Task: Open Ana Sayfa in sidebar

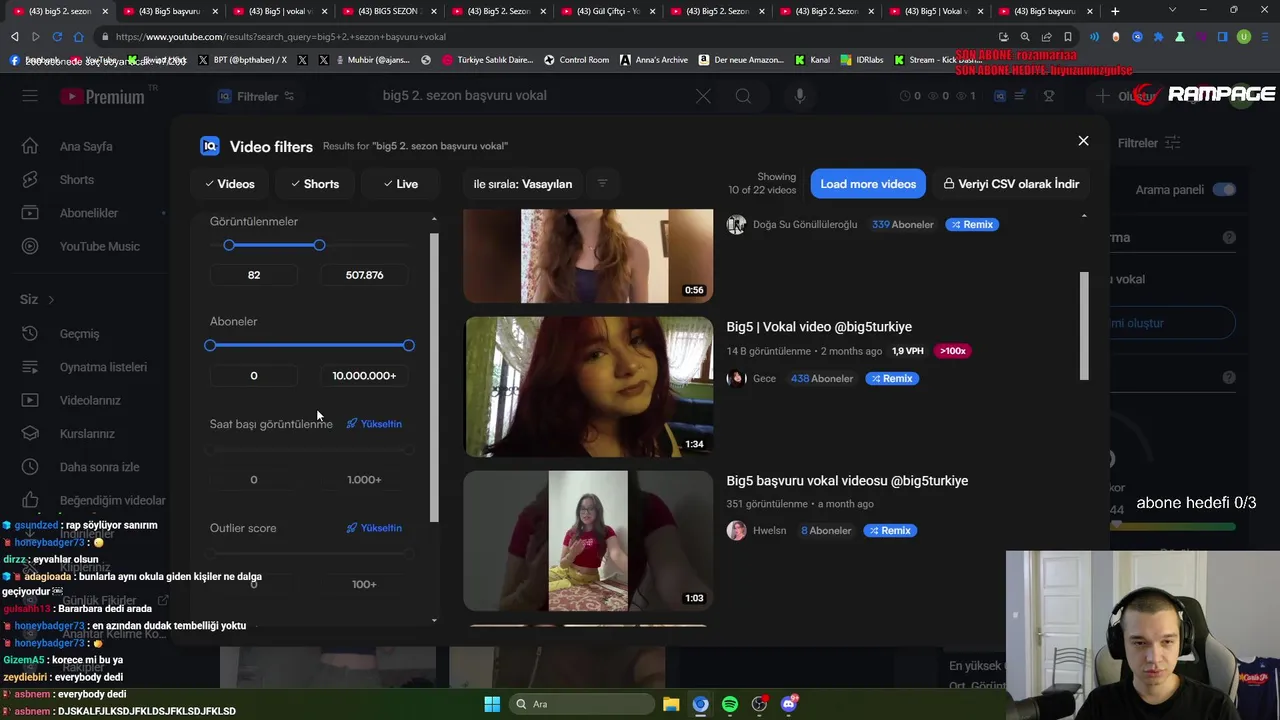Action: [x=85, y=146]
